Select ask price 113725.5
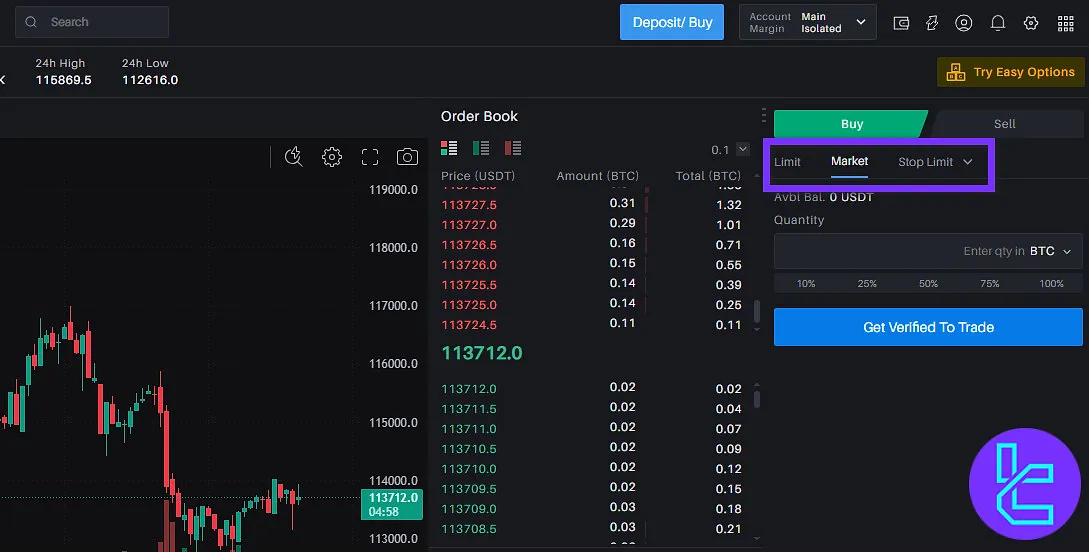Viewport: 1089px width, 552px height. [469, 285]
